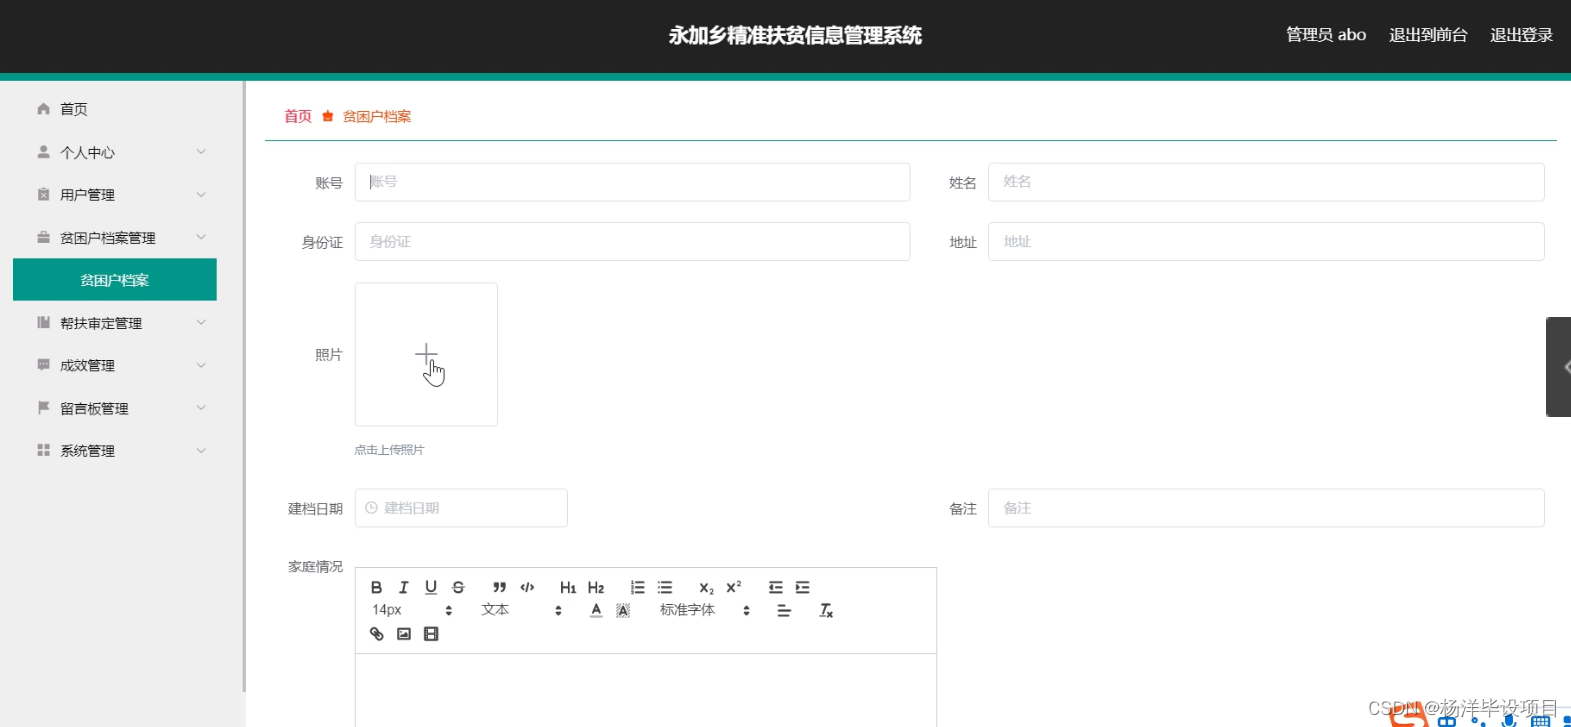Open the 标准字体 font family dropdown

(705, 610)
